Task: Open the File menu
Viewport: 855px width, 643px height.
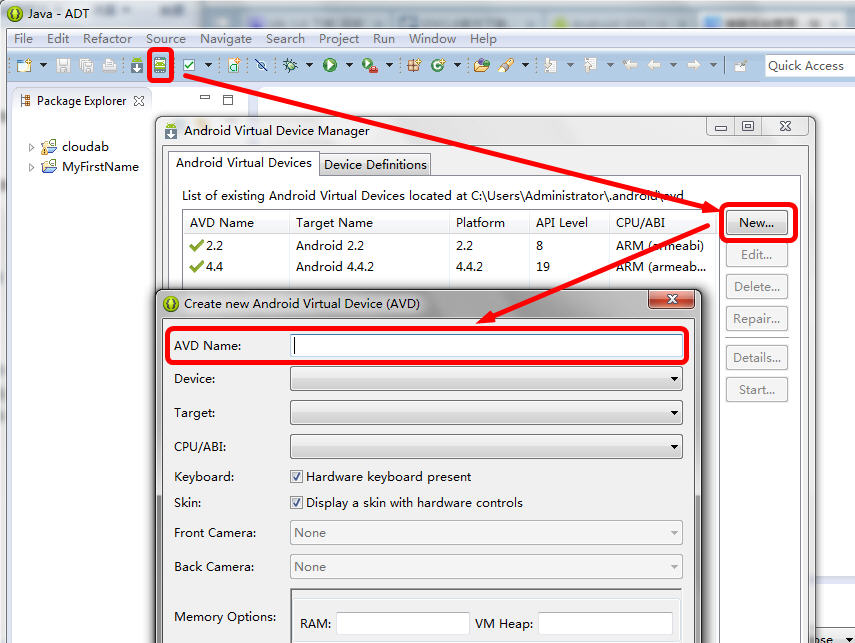Action: click(23, 39)
